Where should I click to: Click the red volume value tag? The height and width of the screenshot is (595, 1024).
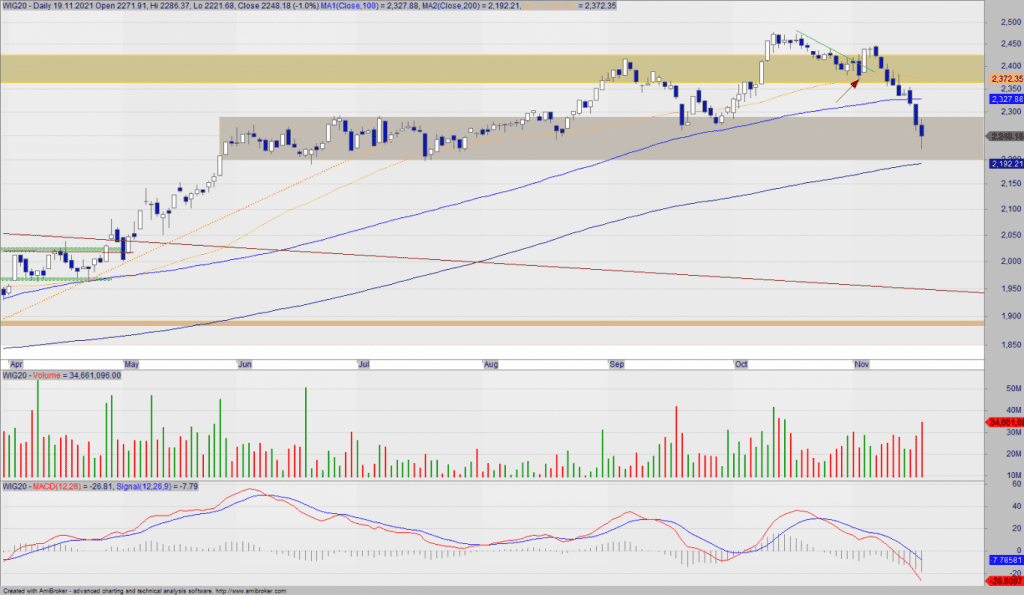point(1004,423)
